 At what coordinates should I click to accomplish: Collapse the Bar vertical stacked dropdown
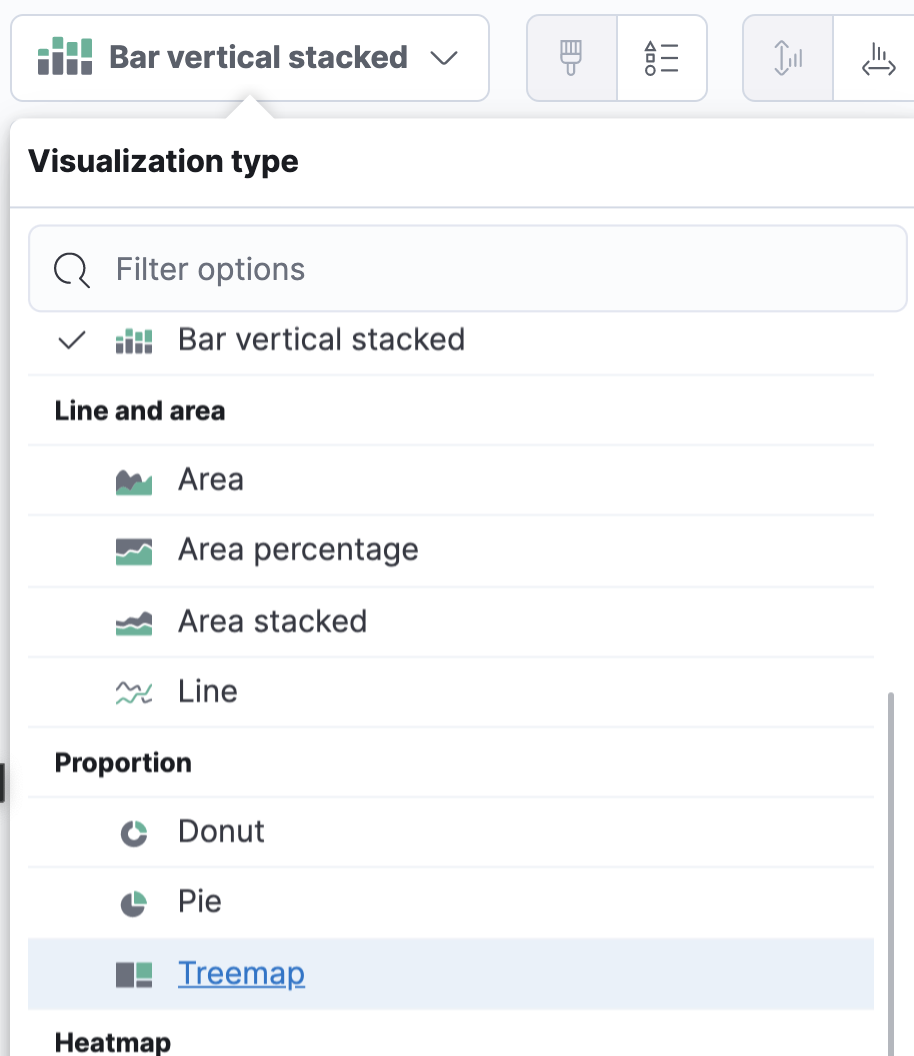[x=250, y=58]
